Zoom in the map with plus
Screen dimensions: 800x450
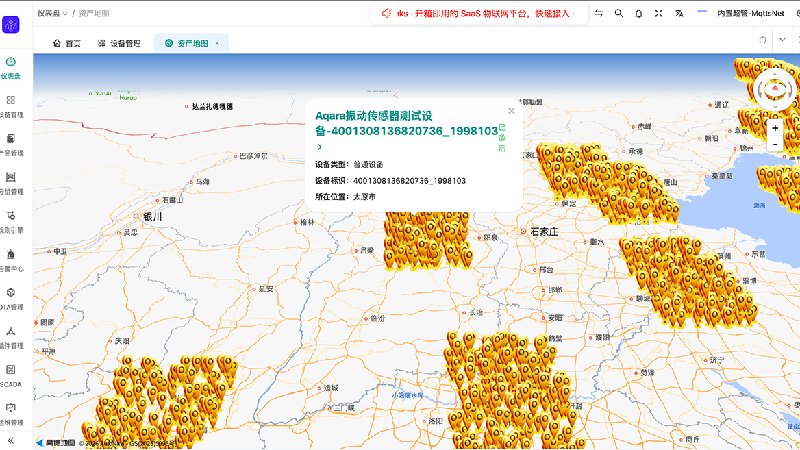pyautogui.click(x=775, y=128)
